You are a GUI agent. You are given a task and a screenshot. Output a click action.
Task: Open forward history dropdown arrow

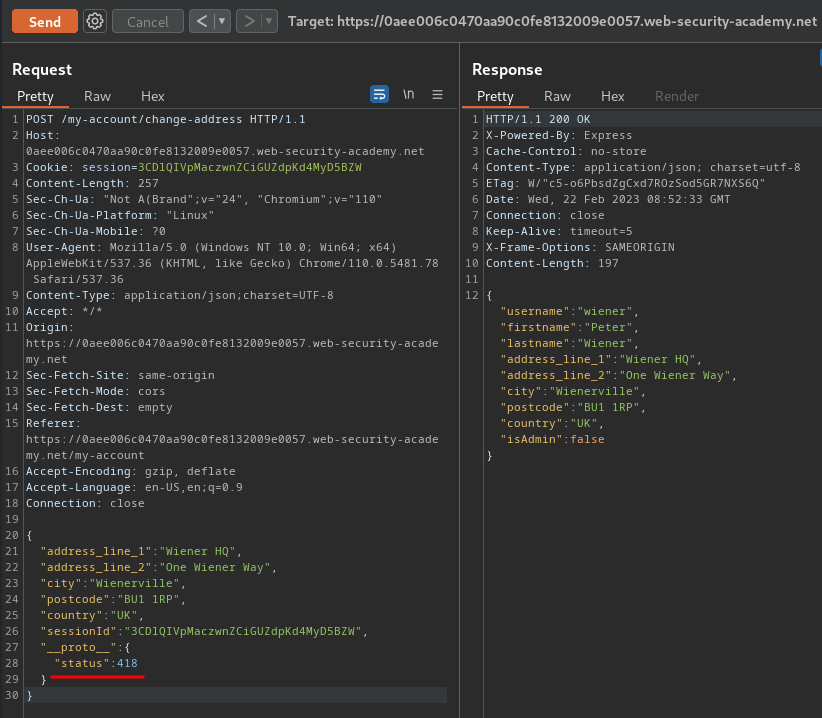(x=269, y=21)
